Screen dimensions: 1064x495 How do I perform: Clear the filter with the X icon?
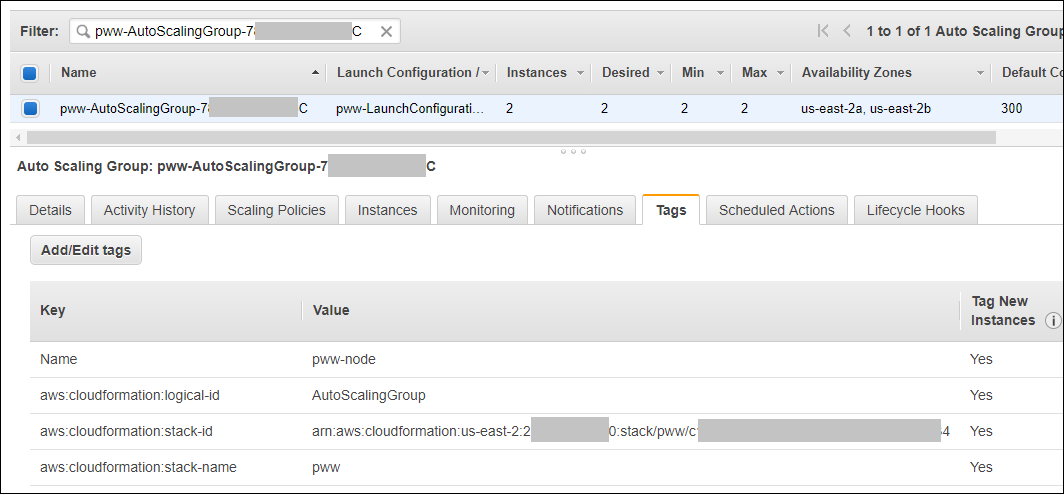pyautogui.click(x=386, y=31)
